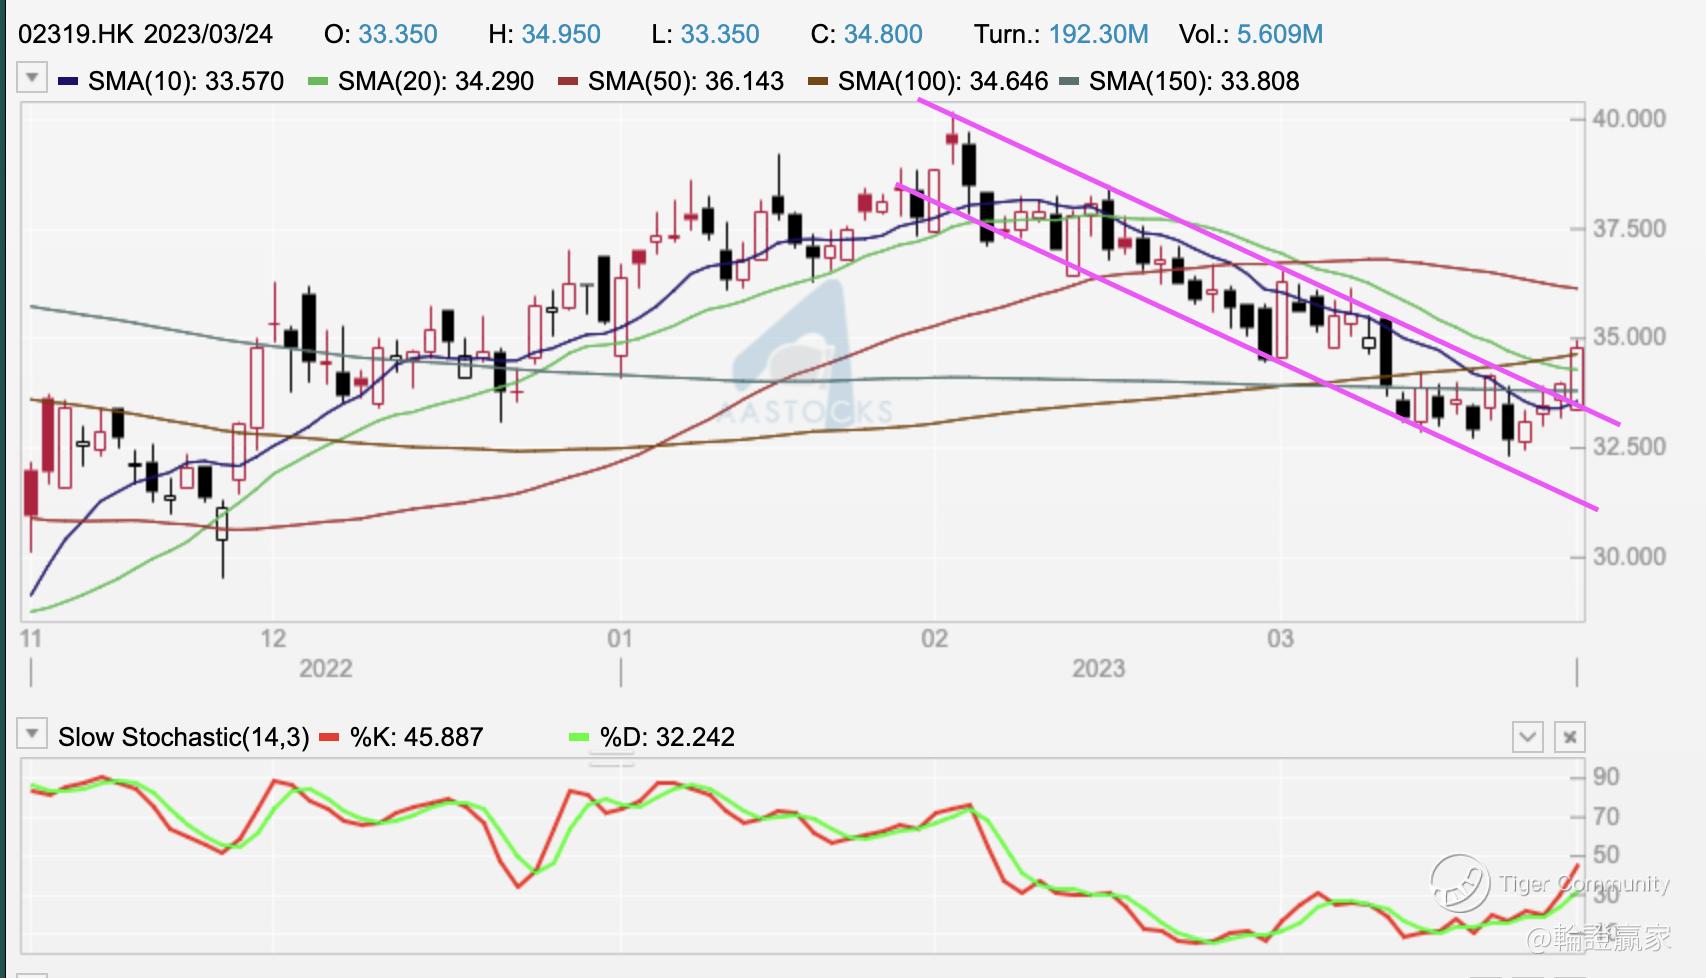Screen dimensions: 1706x978
Task: Open the main chart indicator dropdown arrow
Action: tap(32, 78)
